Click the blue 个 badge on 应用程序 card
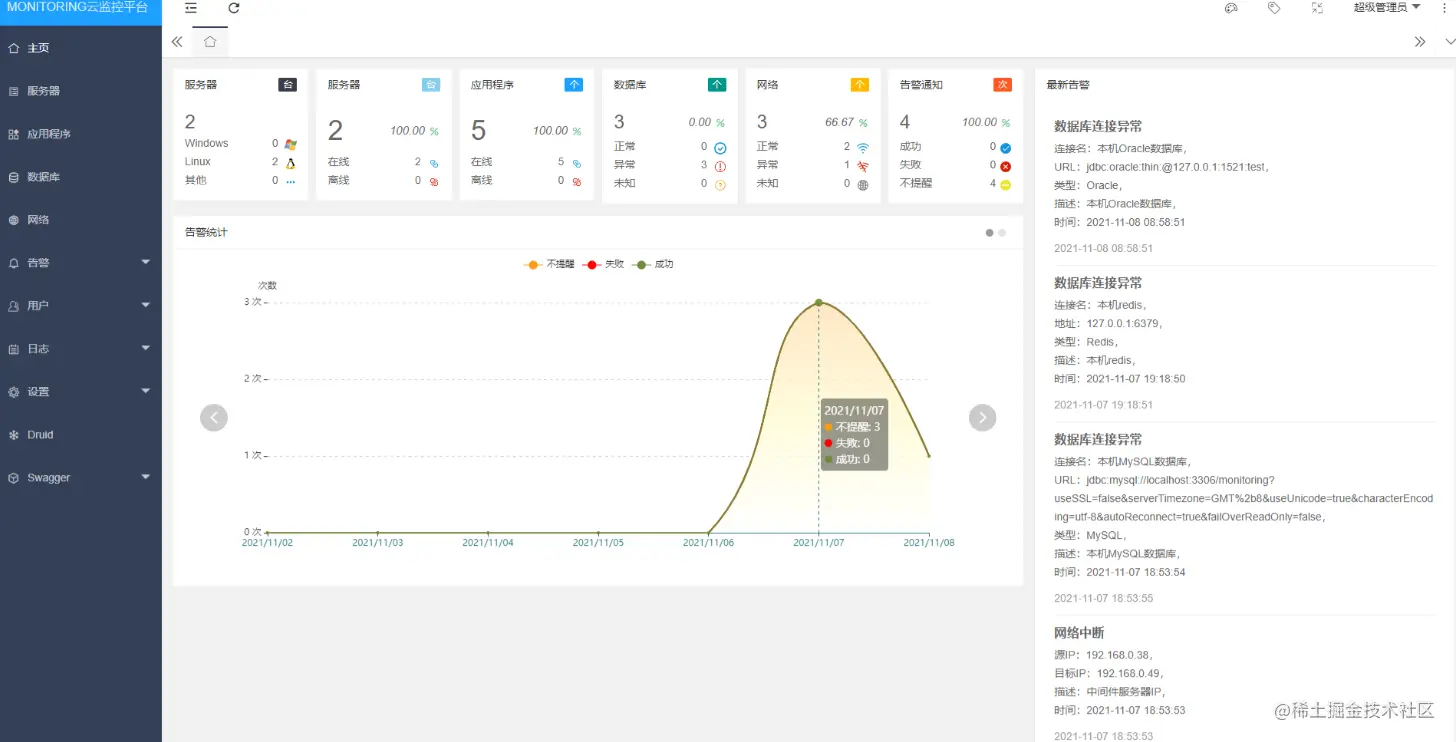This screenshot has height=742, width=1456. click(574, 85)
